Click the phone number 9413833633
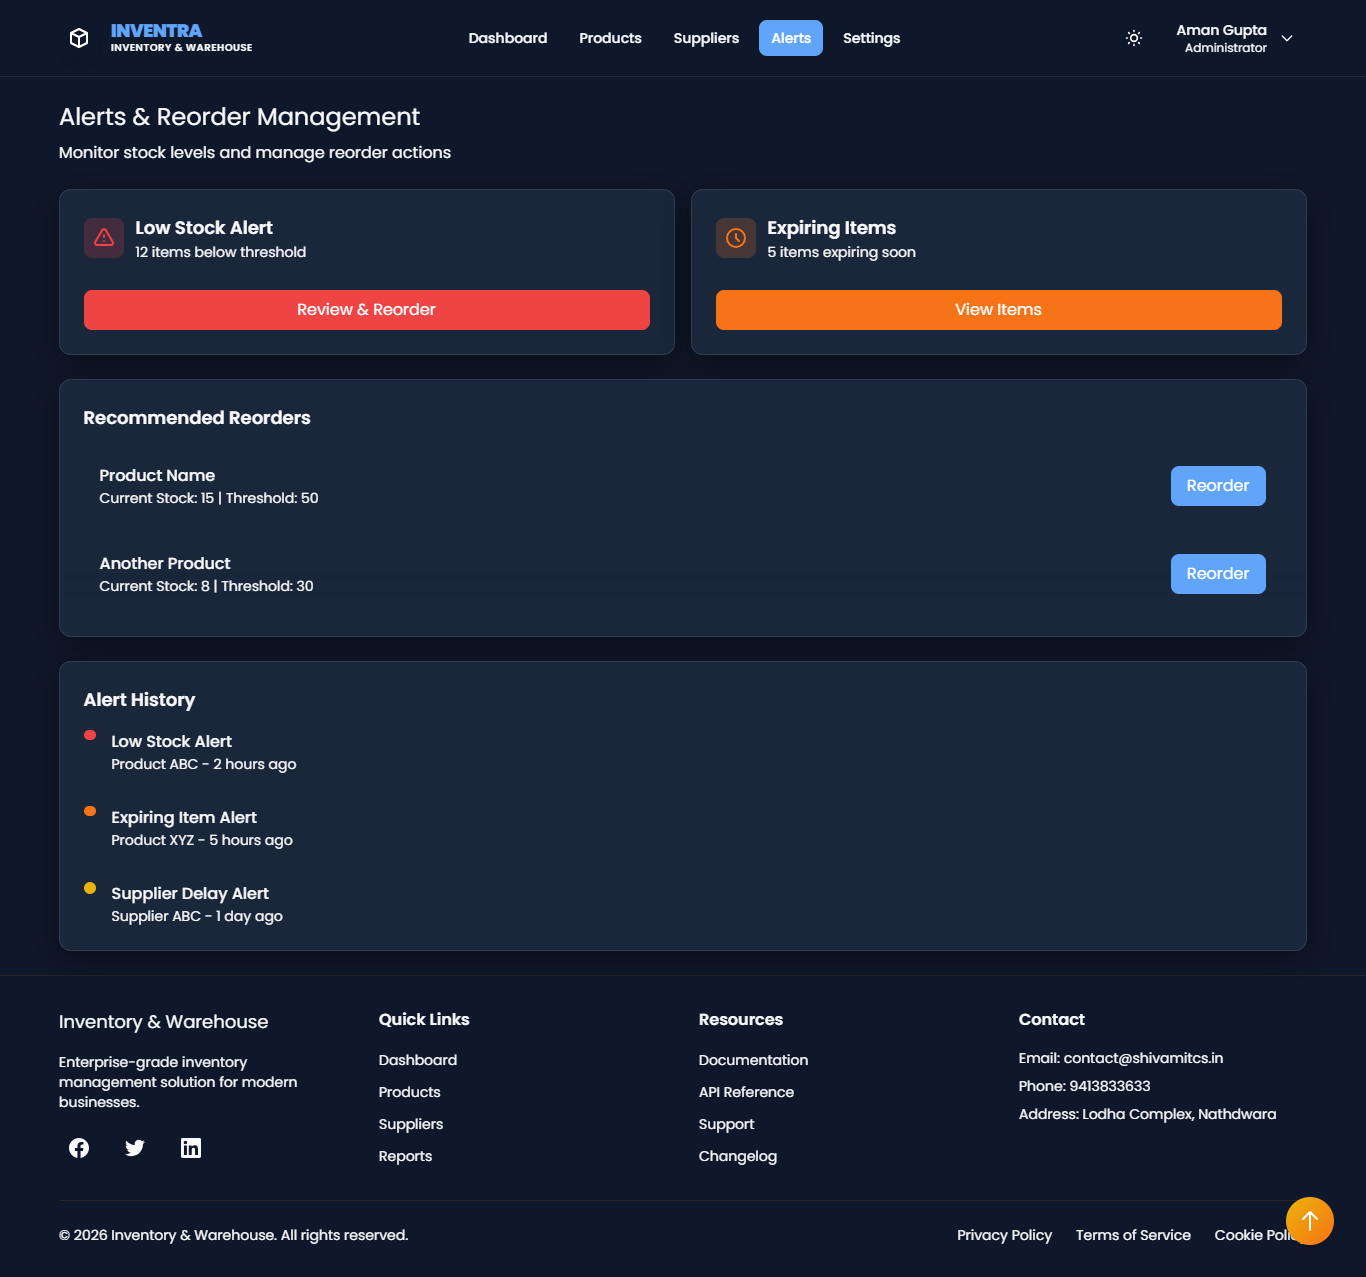 coord(1110,1086)
